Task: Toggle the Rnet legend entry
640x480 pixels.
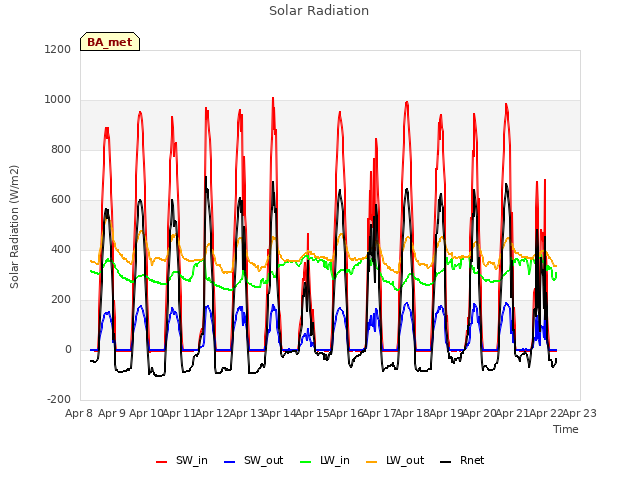Action: (x=462, y=461)
